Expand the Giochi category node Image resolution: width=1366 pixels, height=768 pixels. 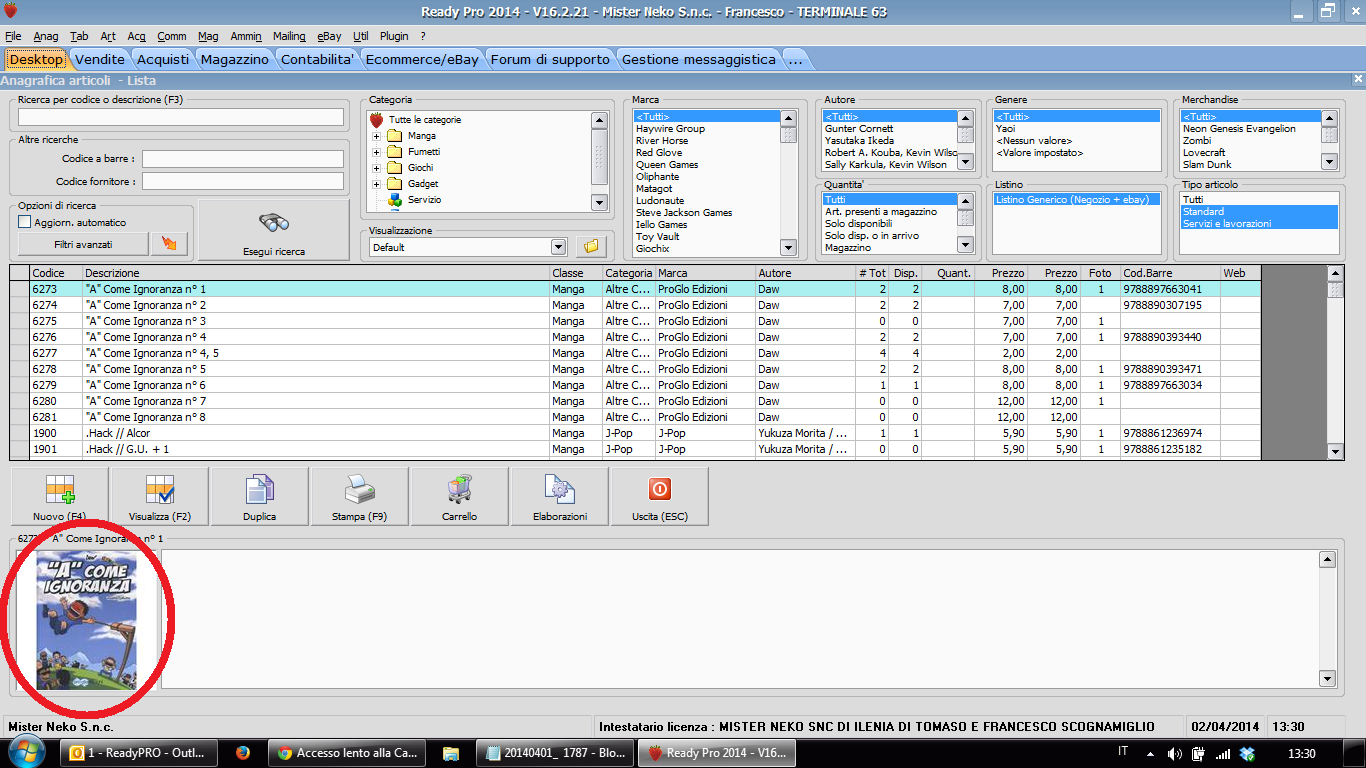(377, 168)
